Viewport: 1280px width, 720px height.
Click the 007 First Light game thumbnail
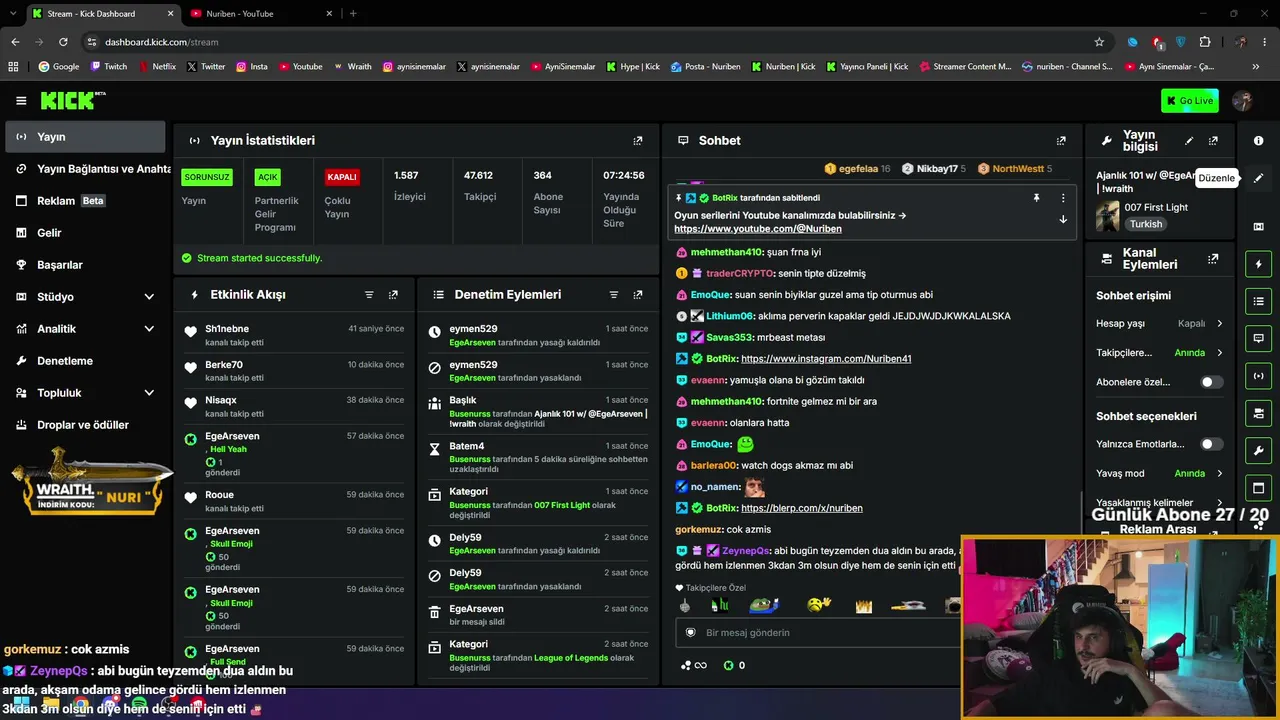(1107, 216)
